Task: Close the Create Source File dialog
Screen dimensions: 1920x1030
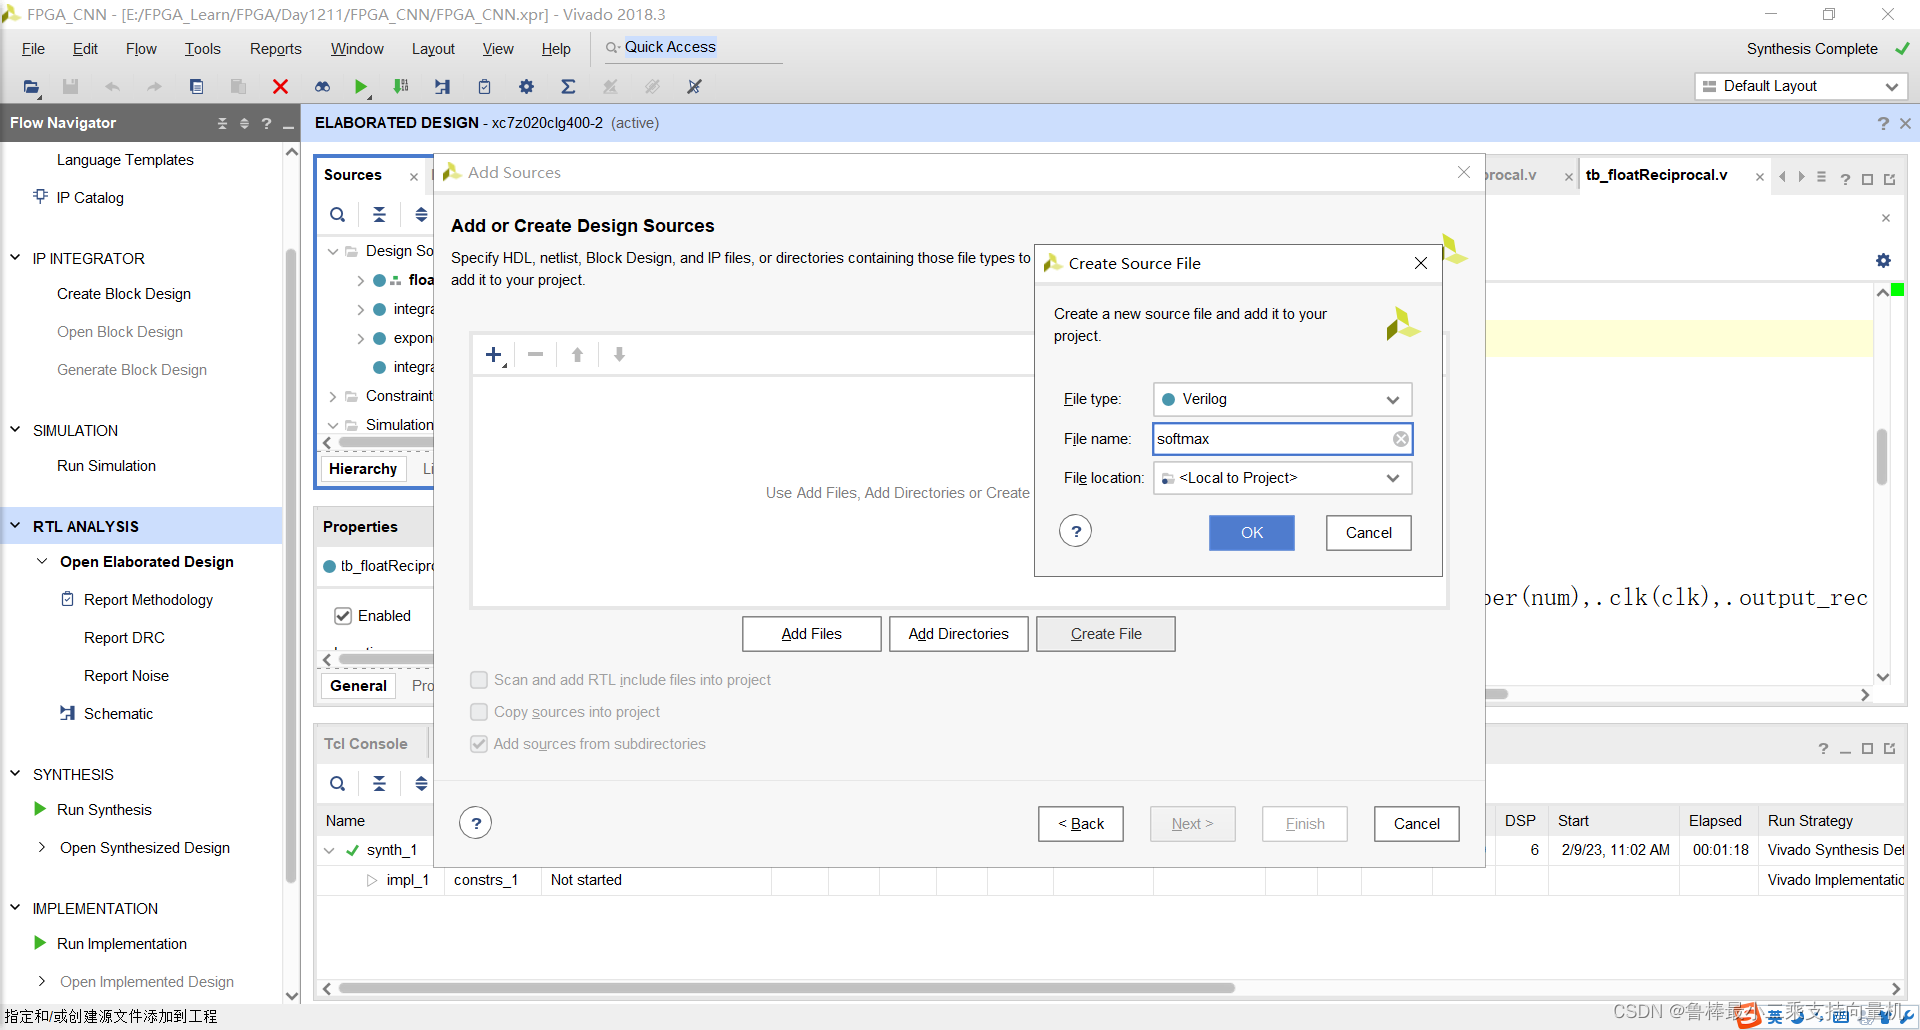Action: coord(1421,263)
